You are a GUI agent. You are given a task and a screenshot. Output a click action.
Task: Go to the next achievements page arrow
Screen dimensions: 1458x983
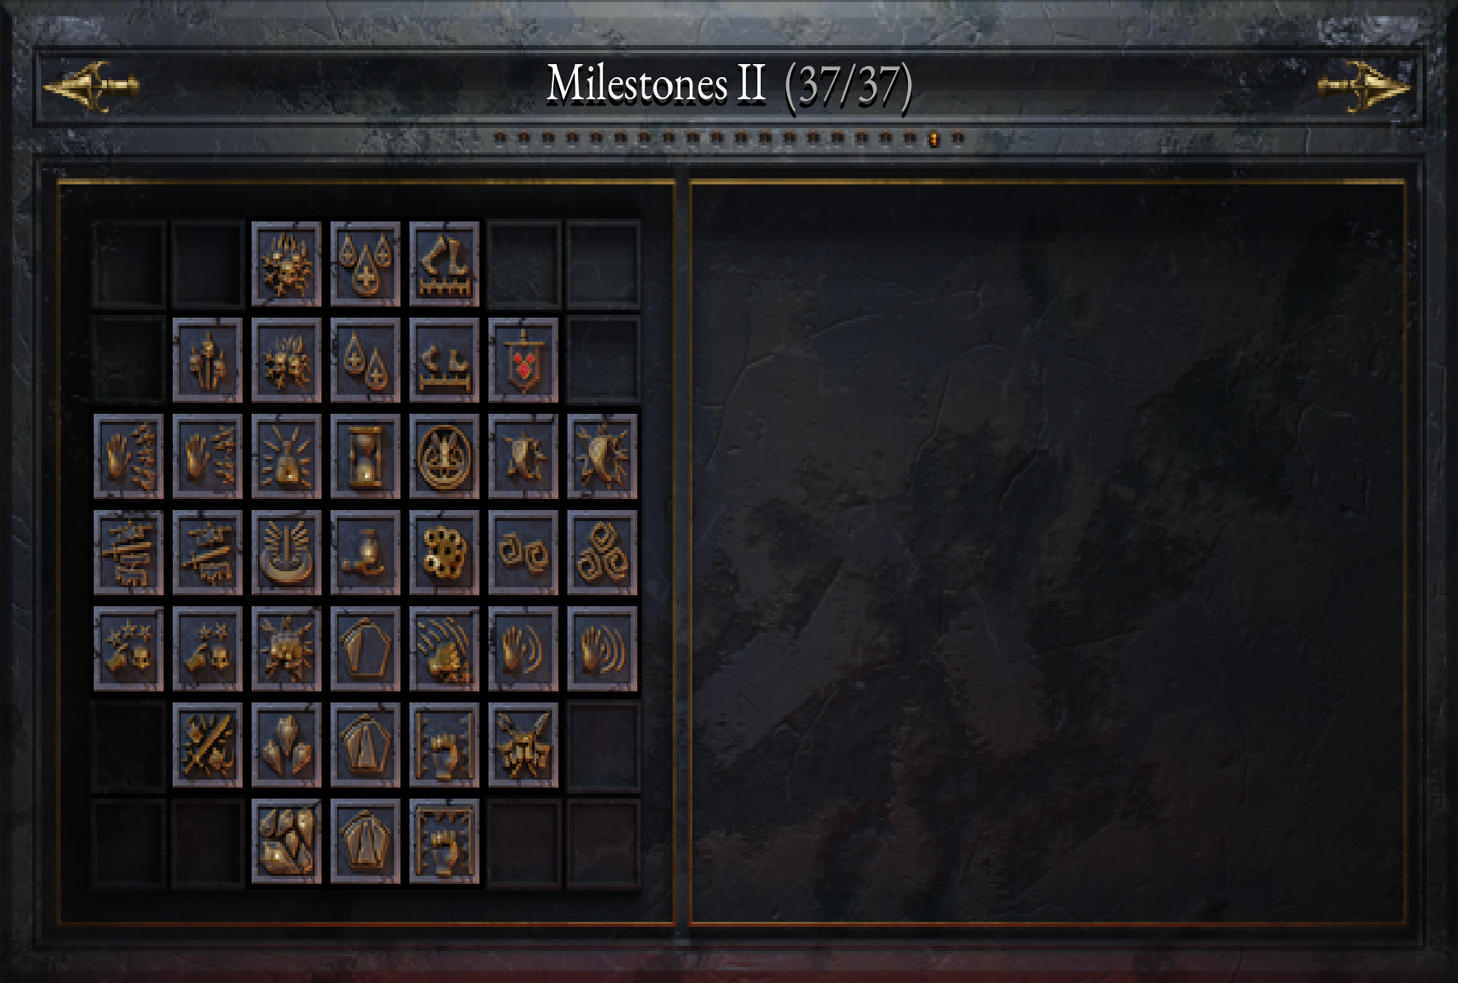1364,87
